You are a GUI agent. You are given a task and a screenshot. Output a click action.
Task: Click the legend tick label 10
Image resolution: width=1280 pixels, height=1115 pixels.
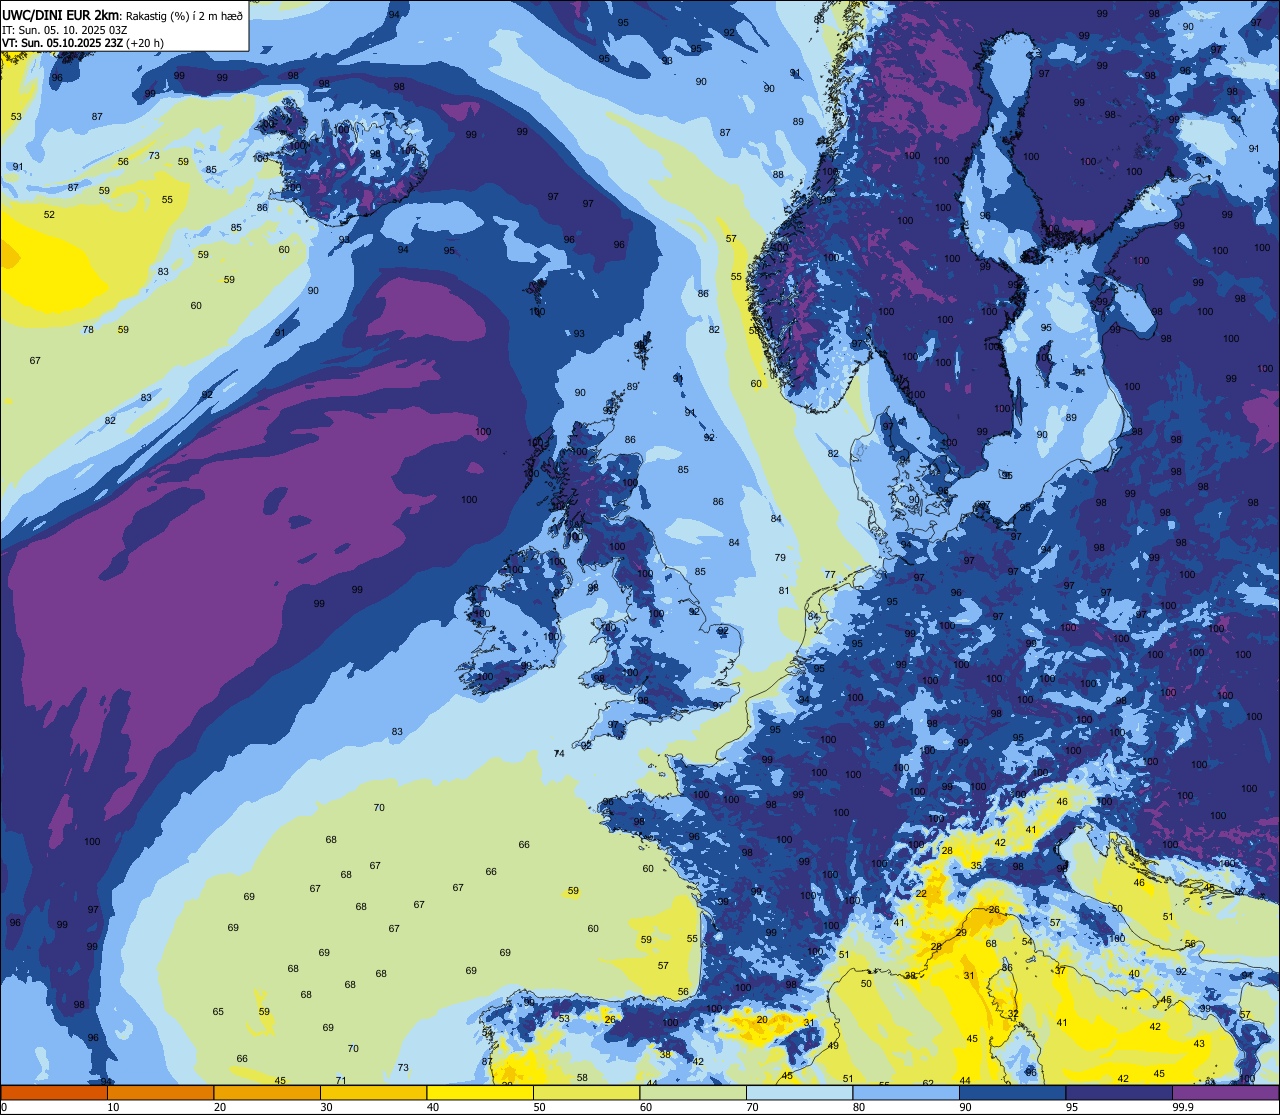[113, 1107]
